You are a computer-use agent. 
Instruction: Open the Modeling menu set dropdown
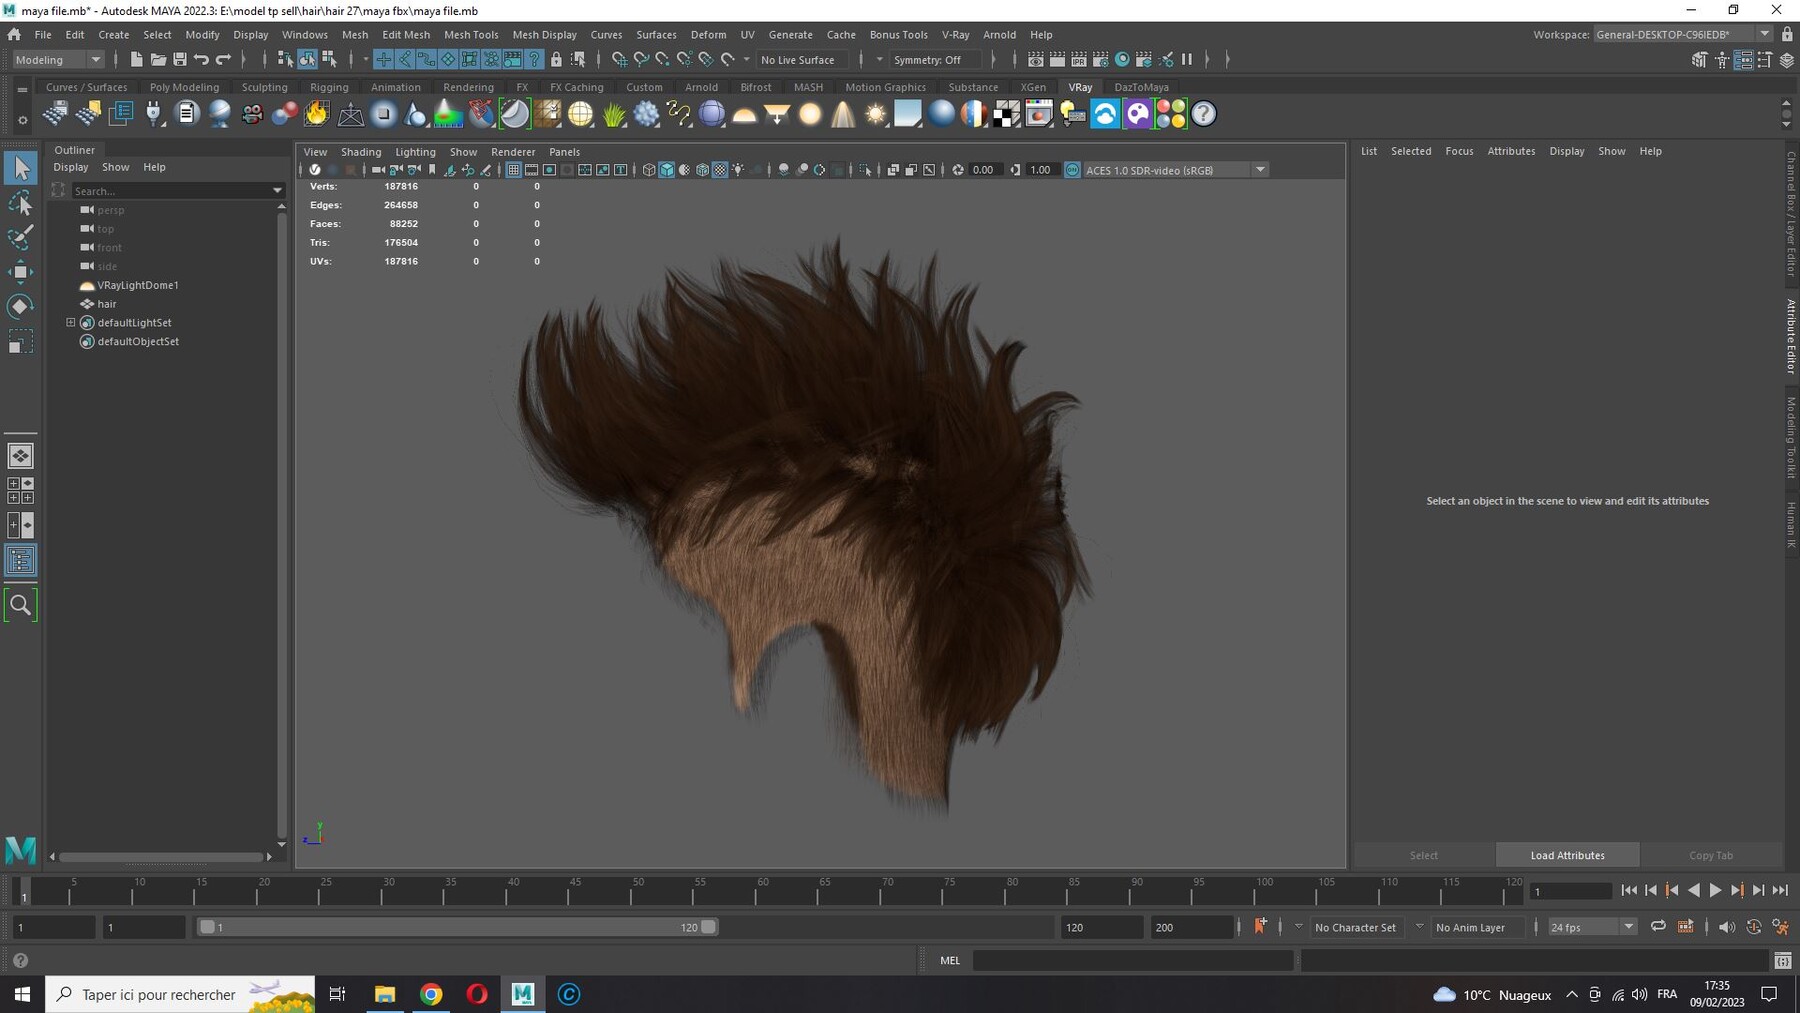click(x=58, y=60)
